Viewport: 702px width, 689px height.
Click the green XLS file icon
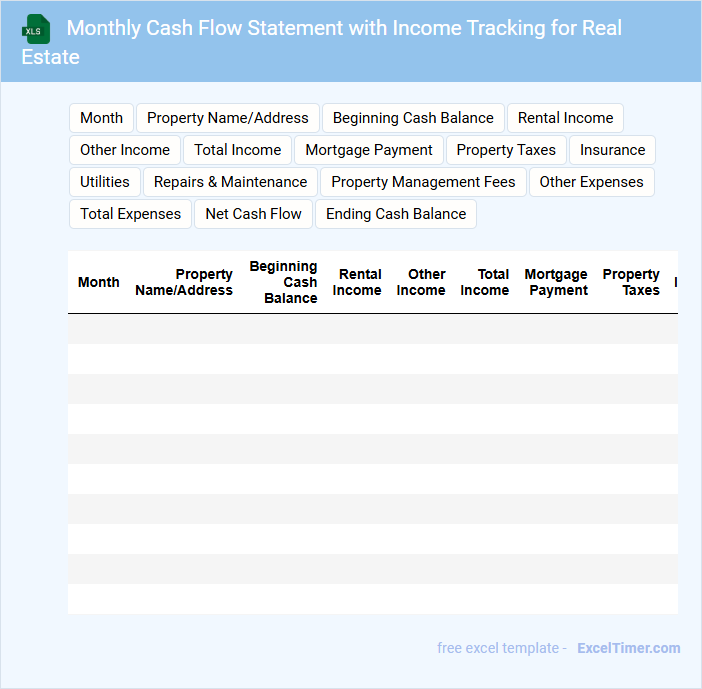click(36, 29)
